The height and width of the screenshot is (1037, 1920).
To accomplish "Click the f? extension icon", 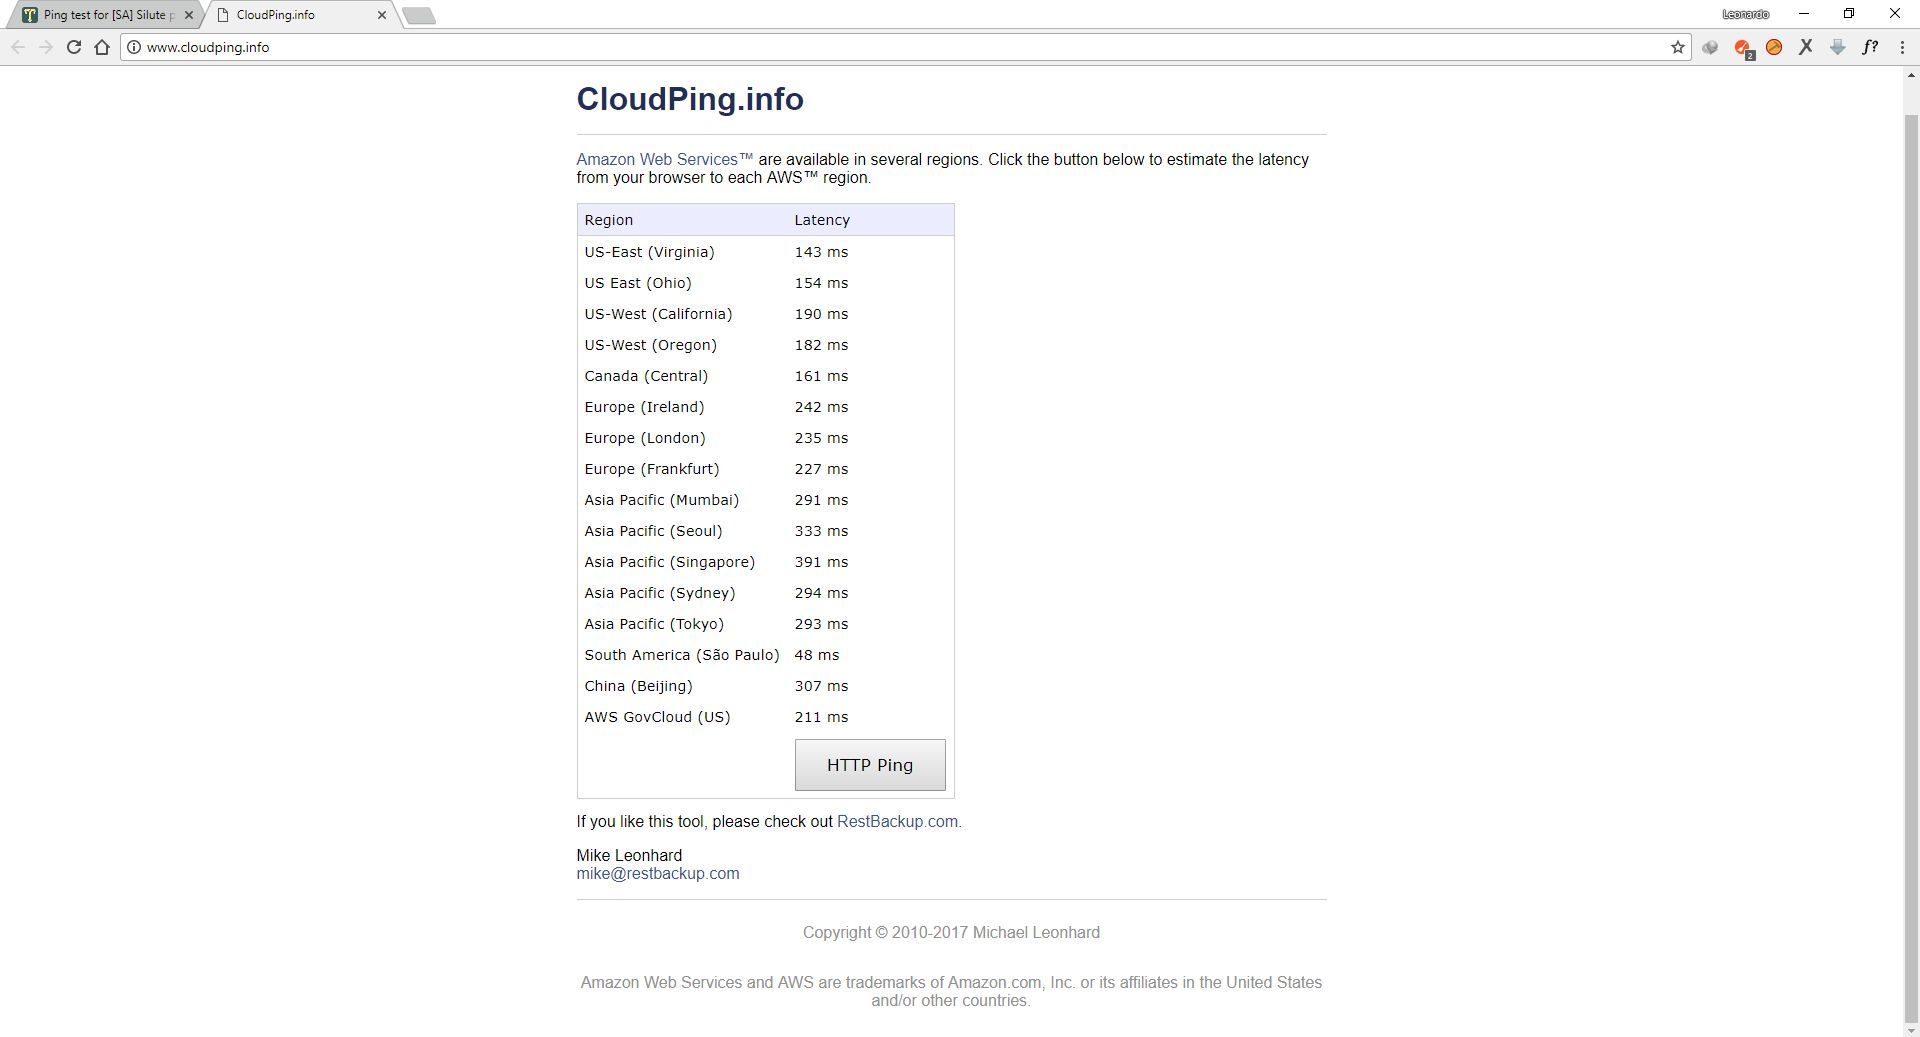I will point(1869,47).
